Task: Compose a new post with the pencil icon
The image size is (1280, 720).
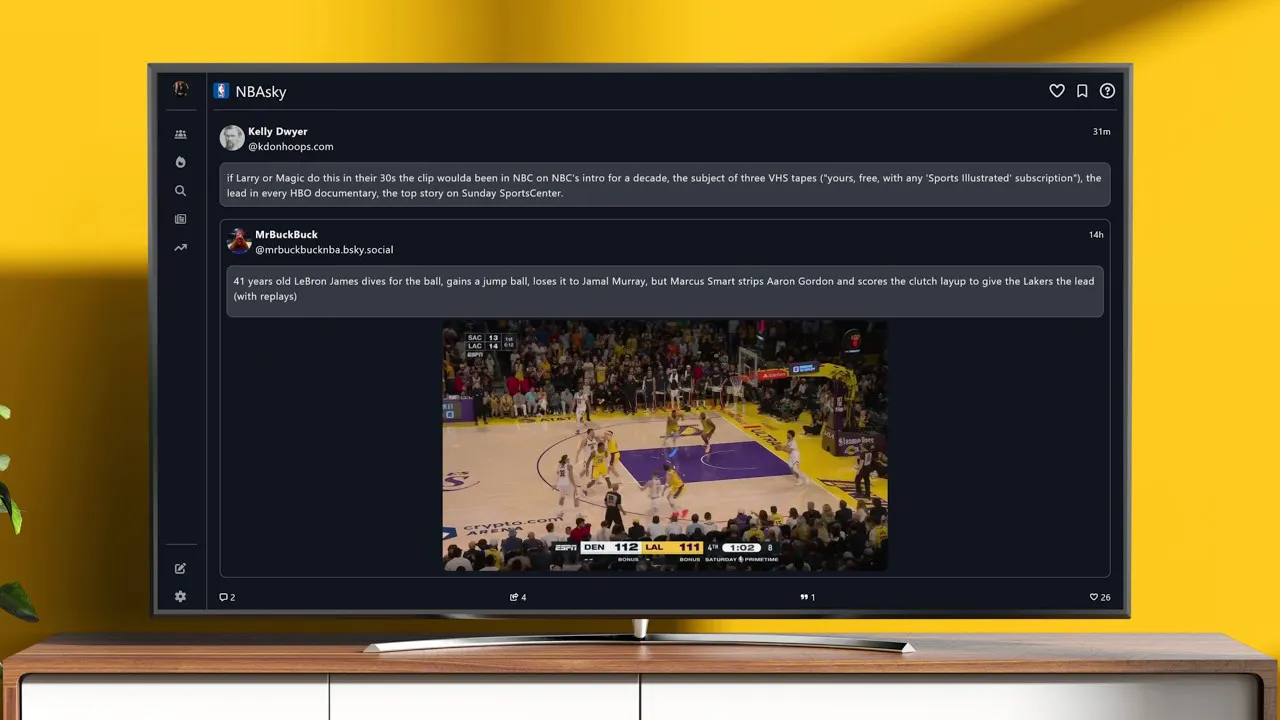Action: (x=180, y=569)
